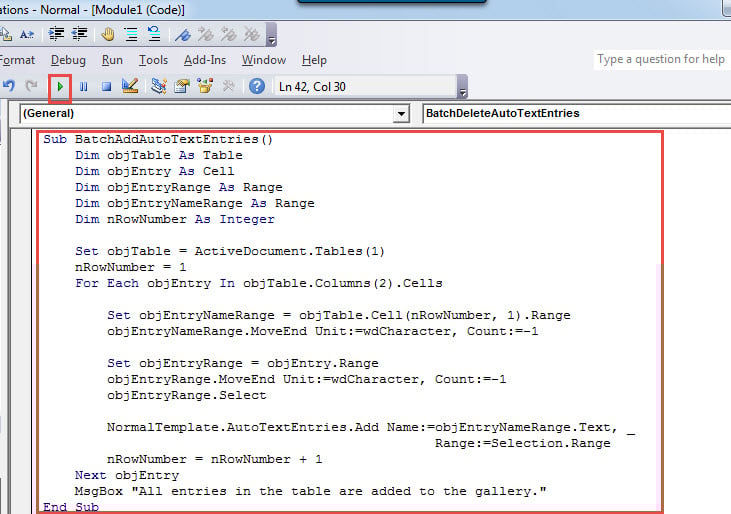Screen dimensions: 731x514
Task: Open the Properties Window icon
Action: tap(182, 86)
